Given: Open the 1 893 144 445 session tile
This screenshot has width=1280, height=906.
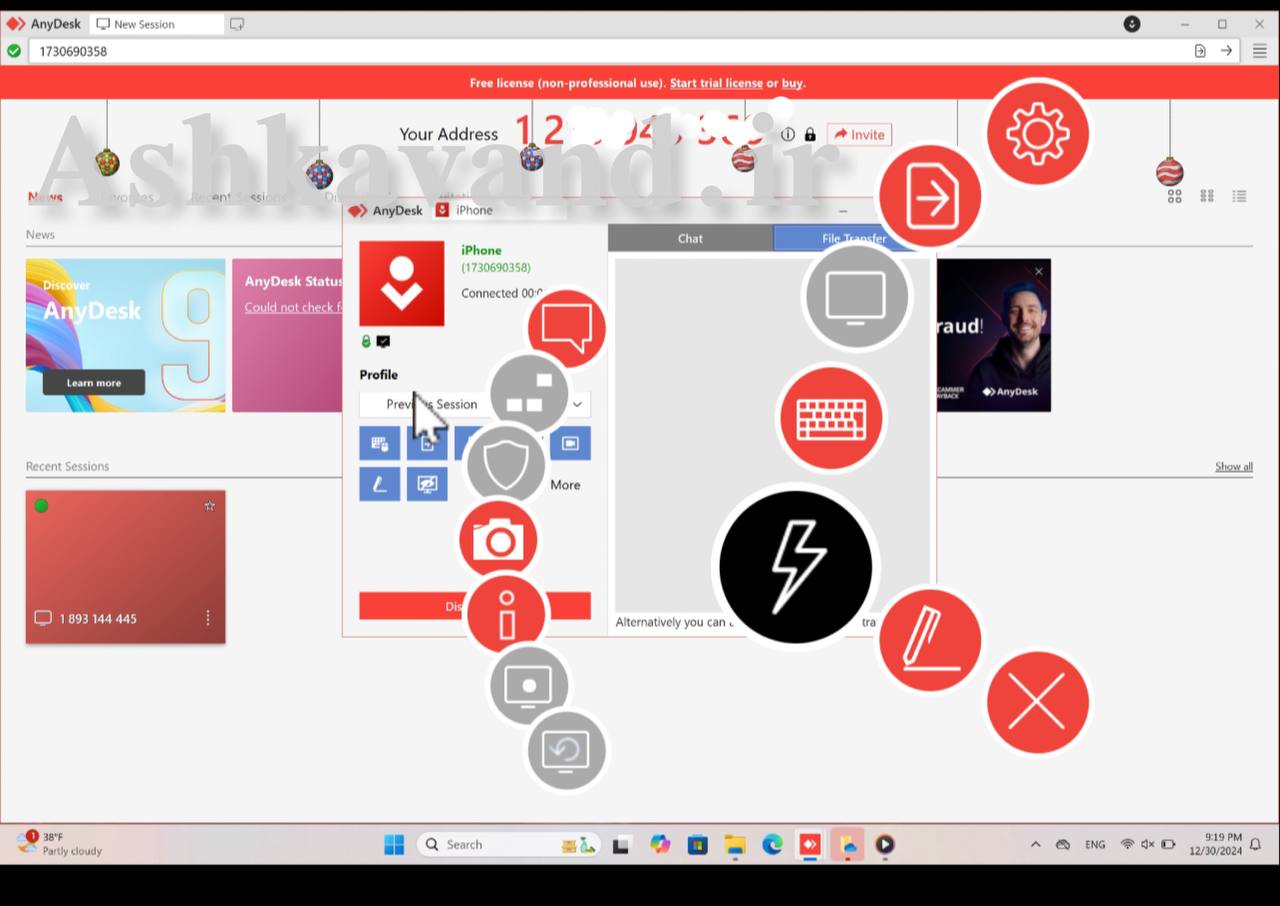Looking at the screenshot, I should tap(125, 567).
